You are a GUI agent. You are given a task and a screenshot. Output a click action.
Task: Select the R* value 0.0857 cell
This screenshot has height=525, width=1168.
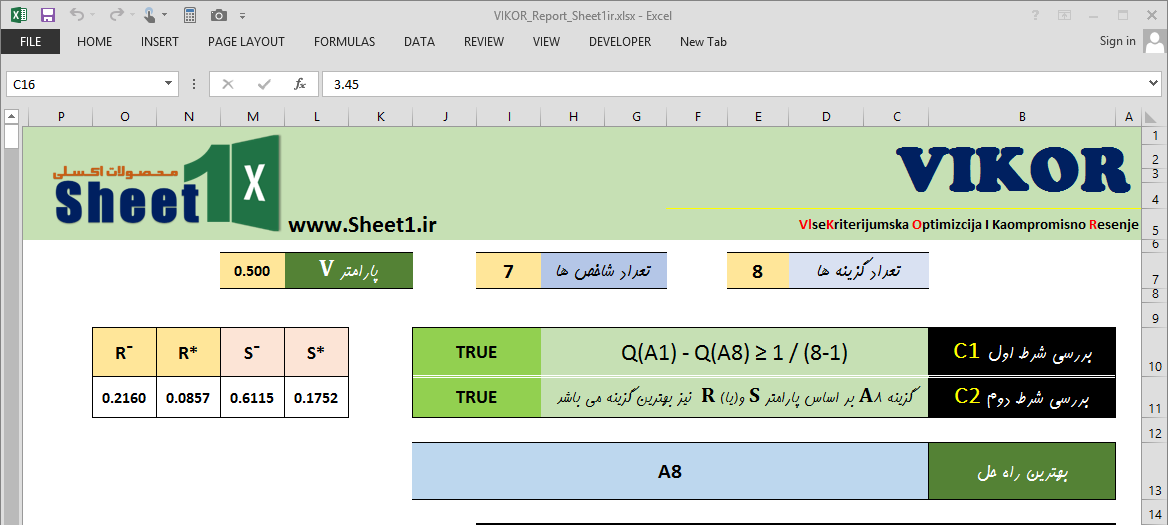[x=188, y=398]
